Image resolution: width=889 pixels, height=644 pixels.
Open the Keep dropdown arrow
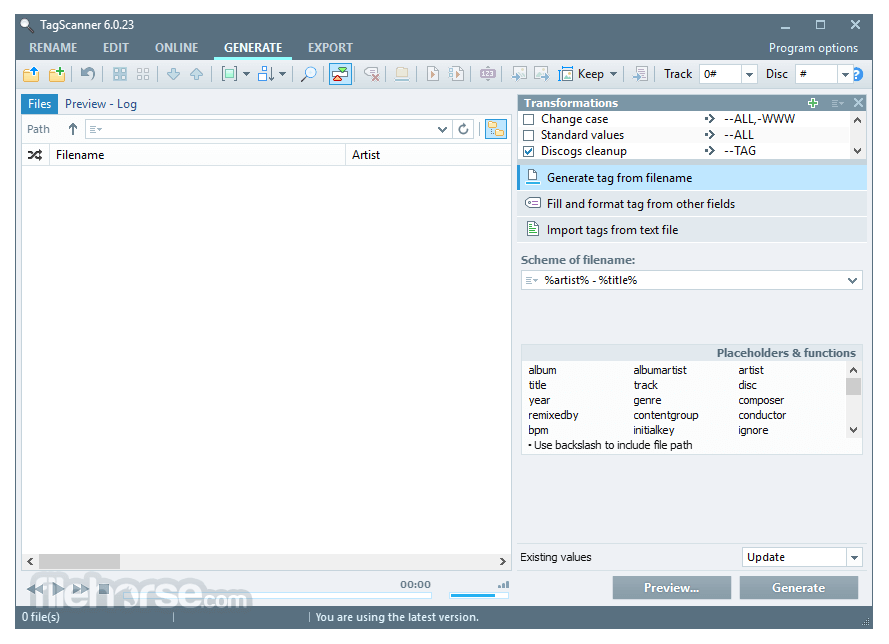click(613, 74)
